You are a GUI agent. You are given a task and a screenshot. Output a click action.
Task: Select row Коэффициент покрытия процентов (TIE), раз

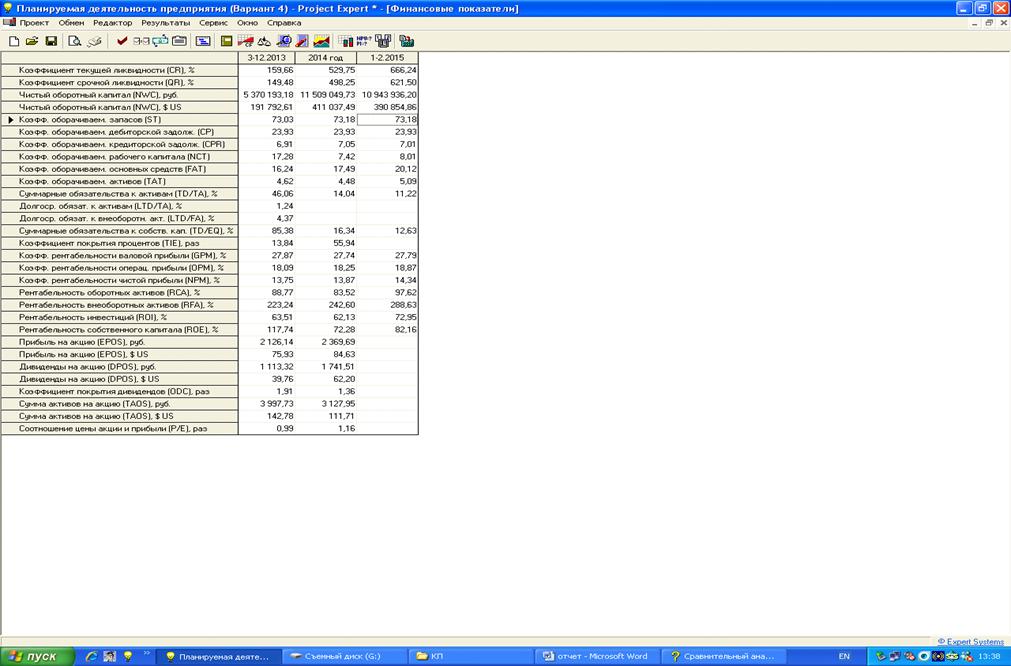click(x=120, y=243)
